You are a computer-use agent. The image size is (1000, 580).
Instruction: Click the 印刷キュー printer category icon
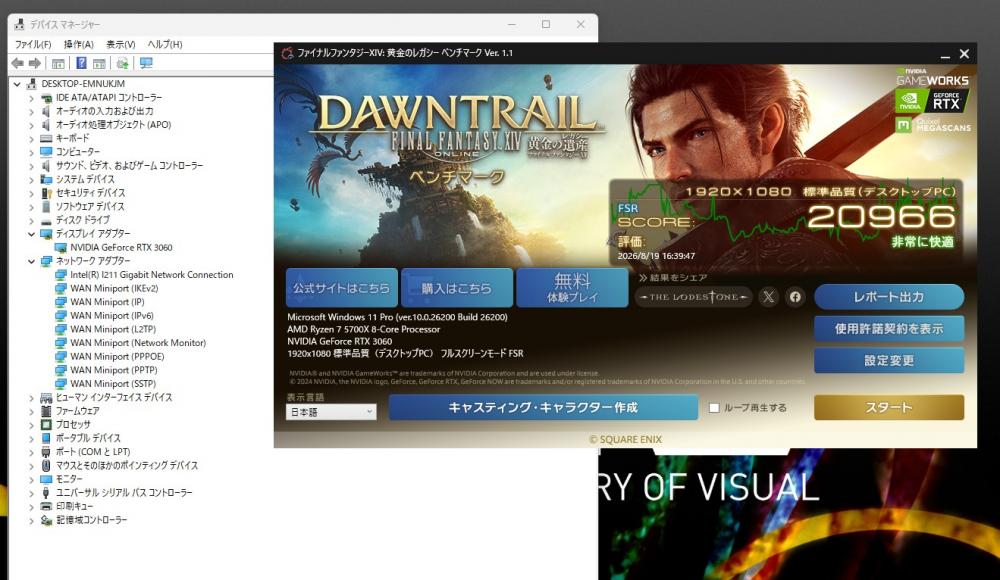46,506
